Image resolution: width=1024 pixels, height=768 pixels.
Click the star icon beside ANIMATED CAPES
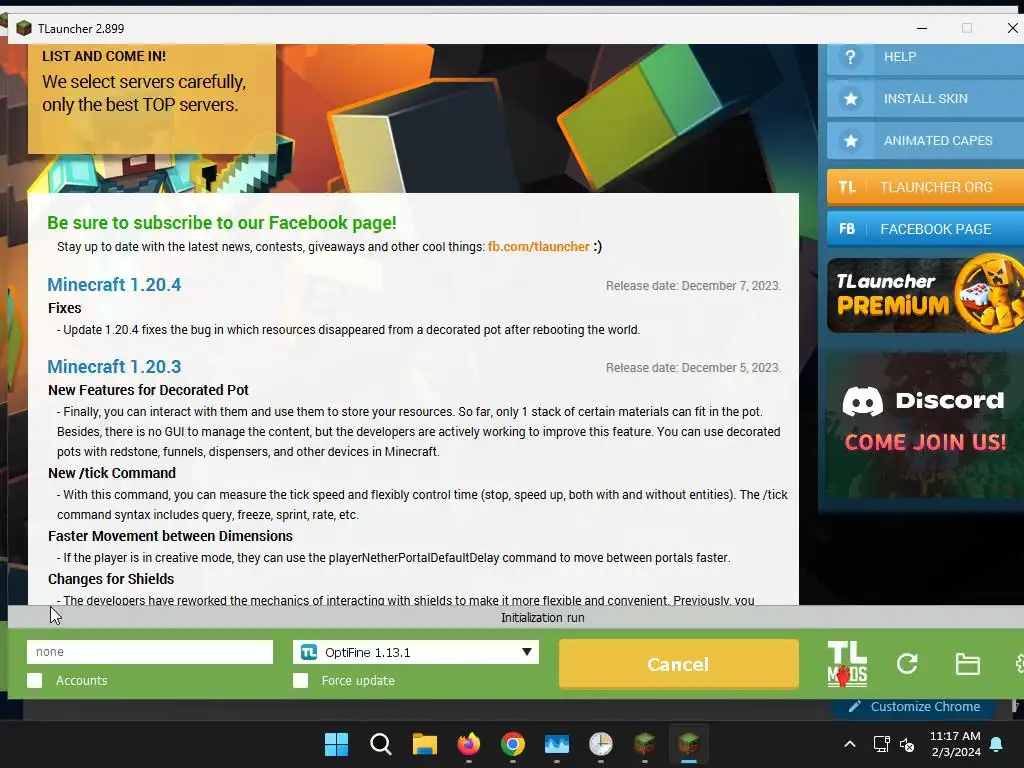(x=850, y=141)
